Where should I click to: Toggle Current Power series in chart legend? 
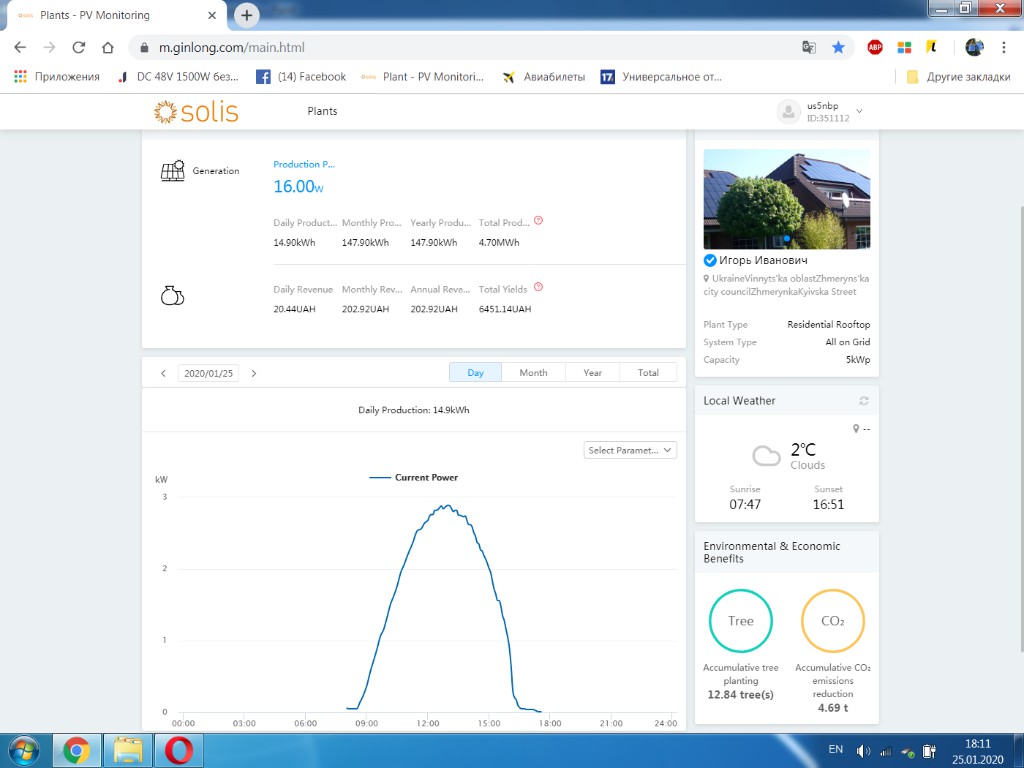pos(414,478)
